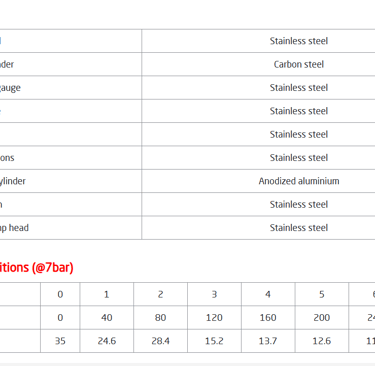Select the cell showing 13.7
The height and width of the screenshot is (366, 375).
pyautogui.click(x=268, y=341)
